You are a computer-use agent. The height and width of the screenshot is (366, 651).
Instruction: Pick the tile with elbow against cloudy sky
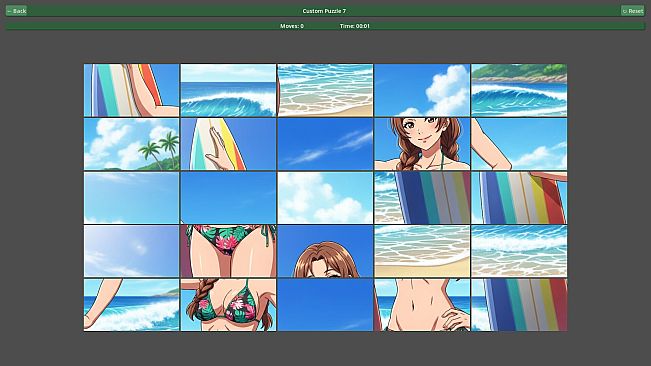coord(519,144)
